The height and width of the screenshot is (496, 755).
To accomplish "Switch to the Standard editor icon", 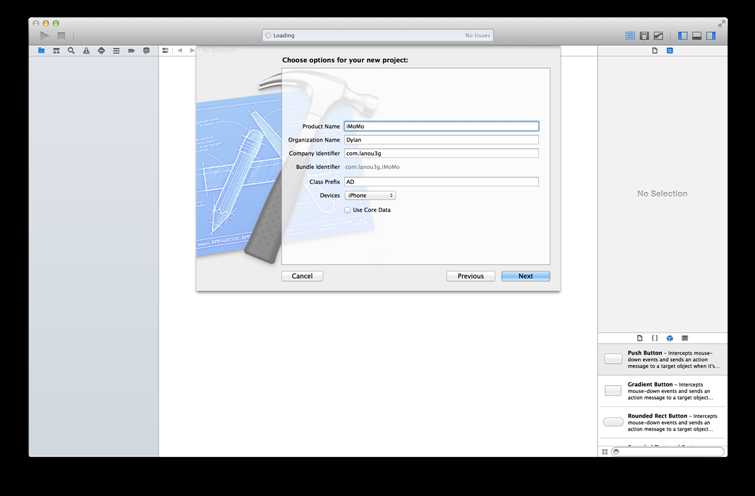I will (x=629, y=36).
